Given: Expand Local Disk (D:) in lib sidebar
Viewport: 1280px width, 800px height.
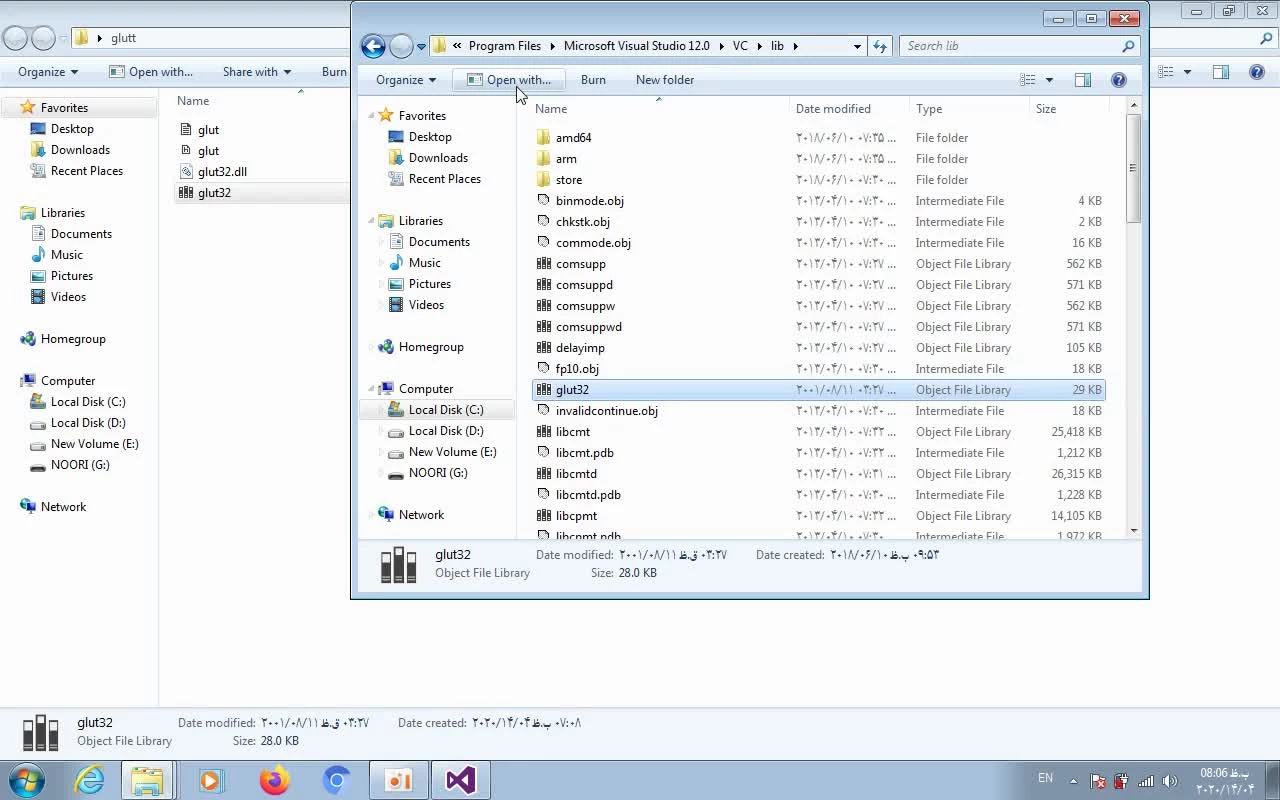Looking at the screenshot, I should coord(381,431).
